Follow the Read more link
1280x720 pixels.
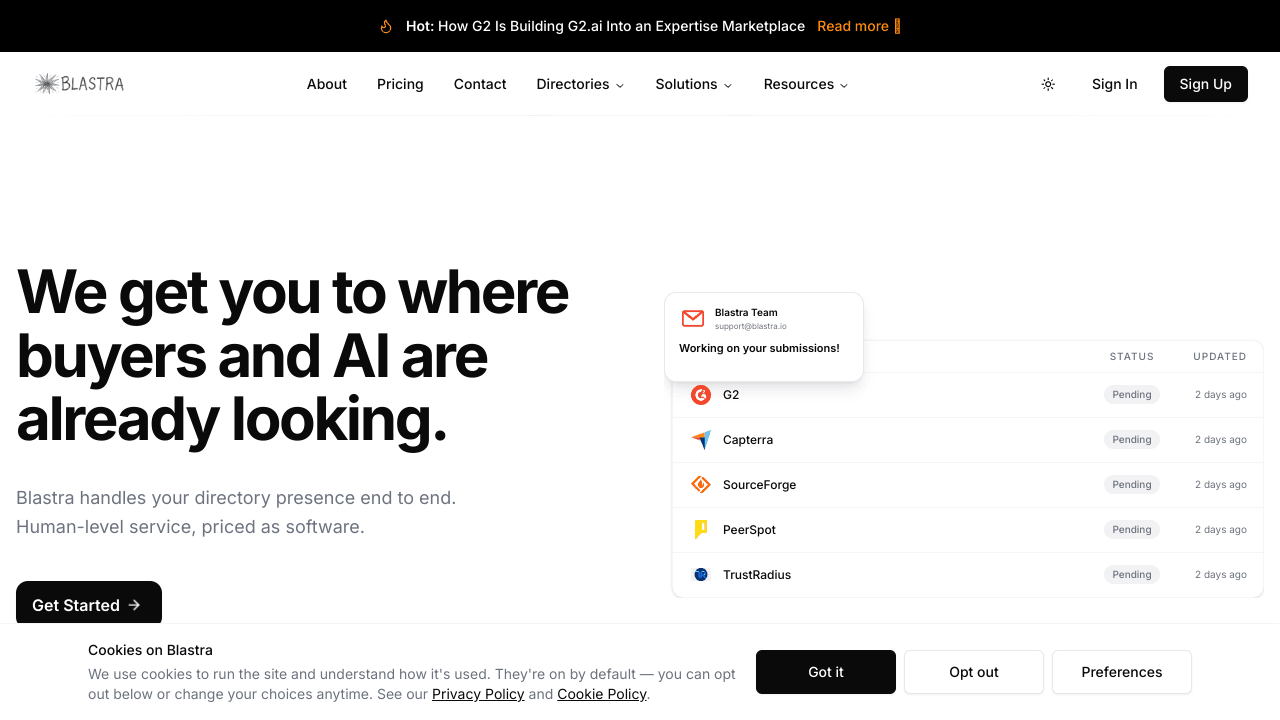pyautogui.click(x=859, y=26)
